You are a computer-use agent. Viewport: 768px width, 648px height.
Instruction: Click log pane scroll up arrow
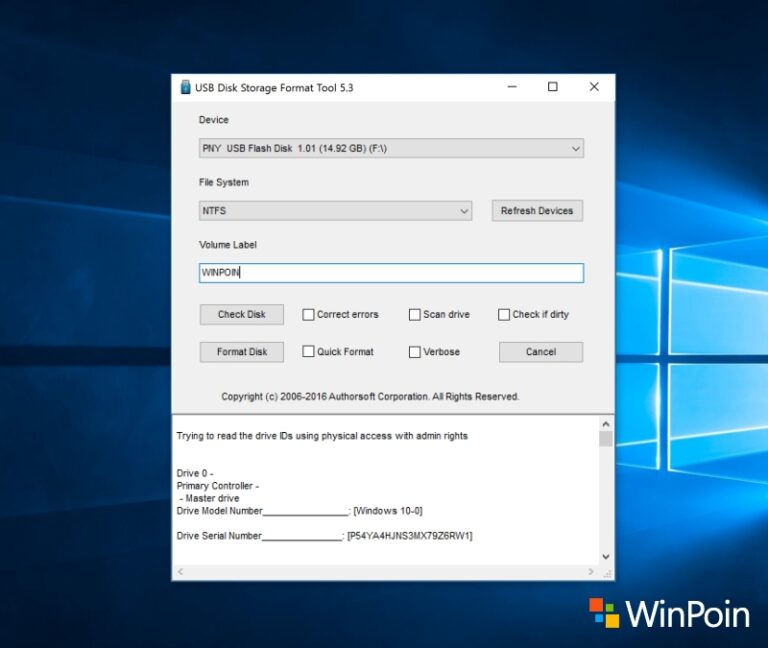606,424
